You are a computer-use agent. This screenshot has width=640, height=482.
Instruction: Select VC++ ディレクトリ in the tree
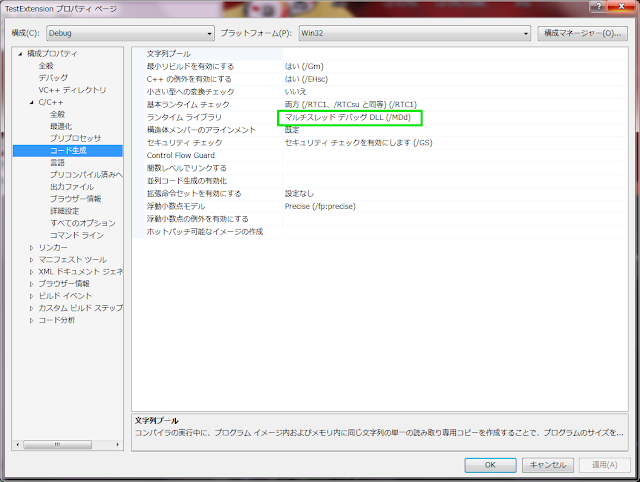point(72,90)
